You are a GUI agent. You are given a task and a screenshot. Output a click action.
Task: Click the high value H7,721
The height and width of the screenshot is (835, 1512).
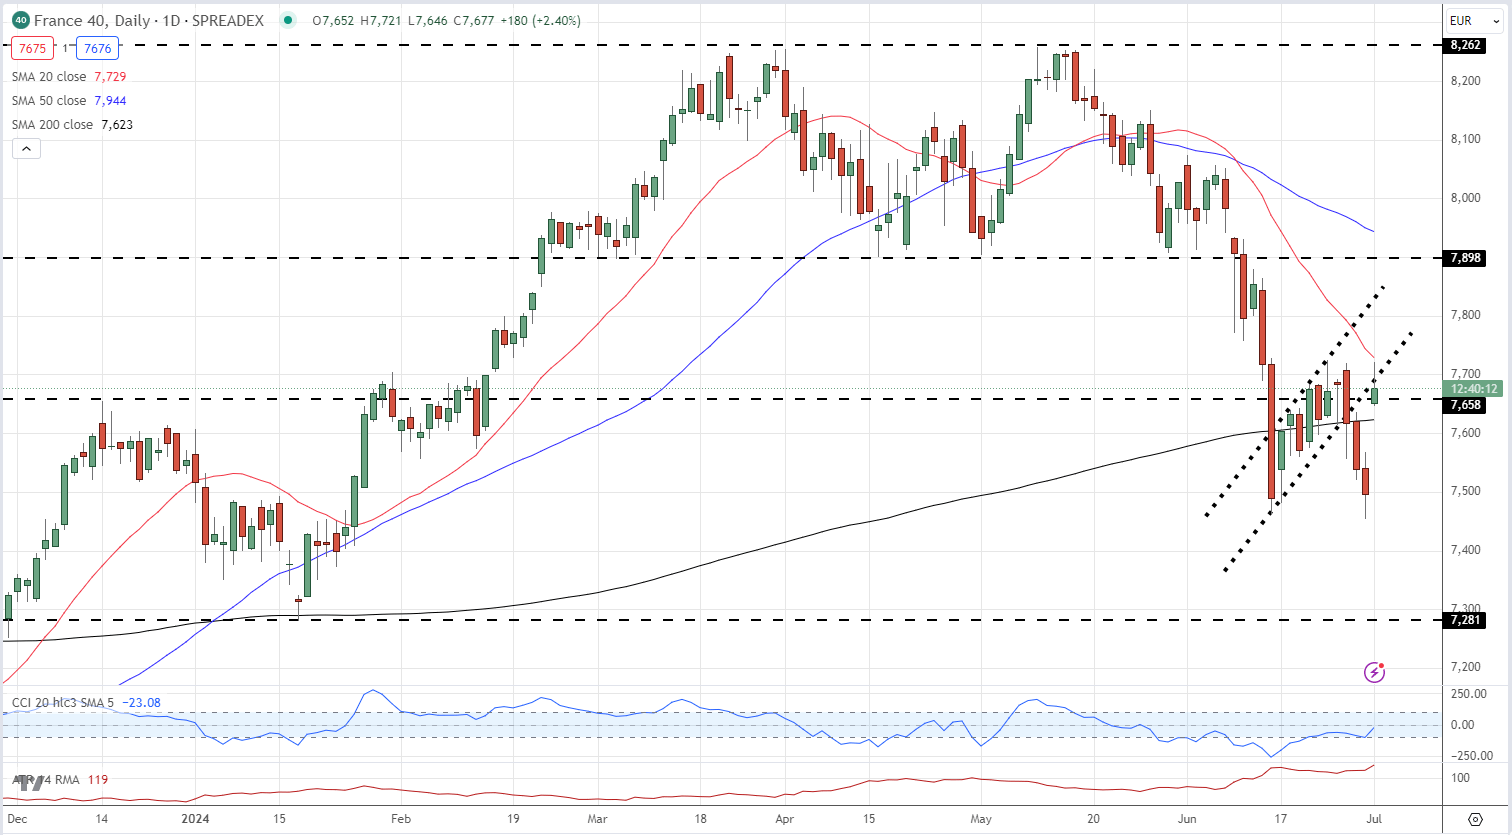pos(379,20)
